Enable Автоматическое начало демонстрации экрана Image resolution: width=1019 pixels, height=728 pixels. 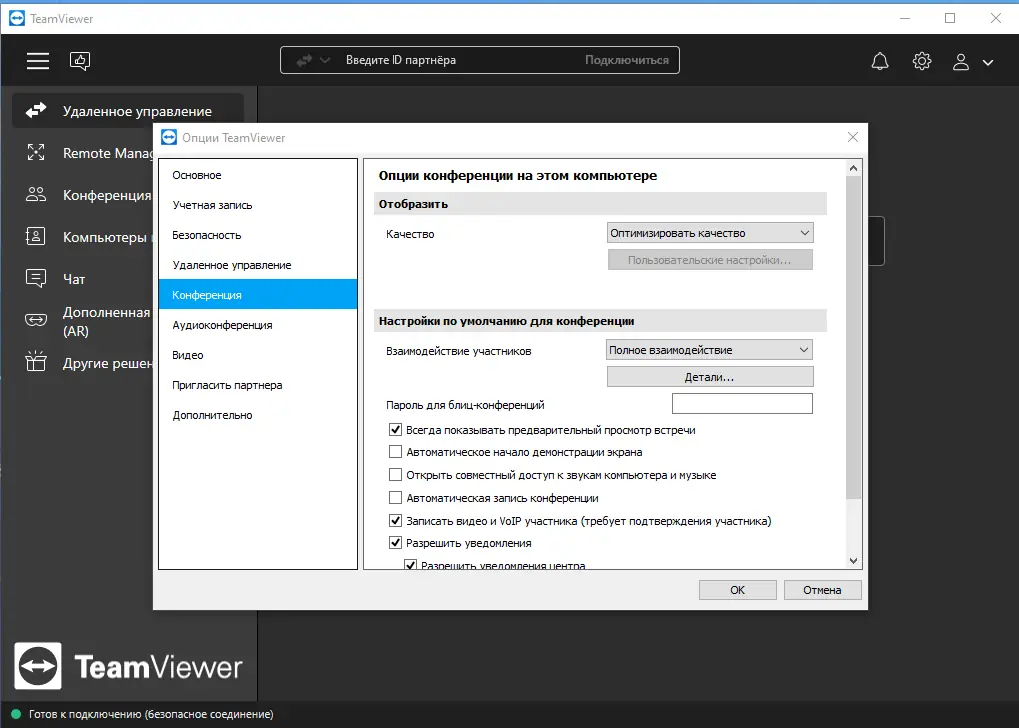395,452
